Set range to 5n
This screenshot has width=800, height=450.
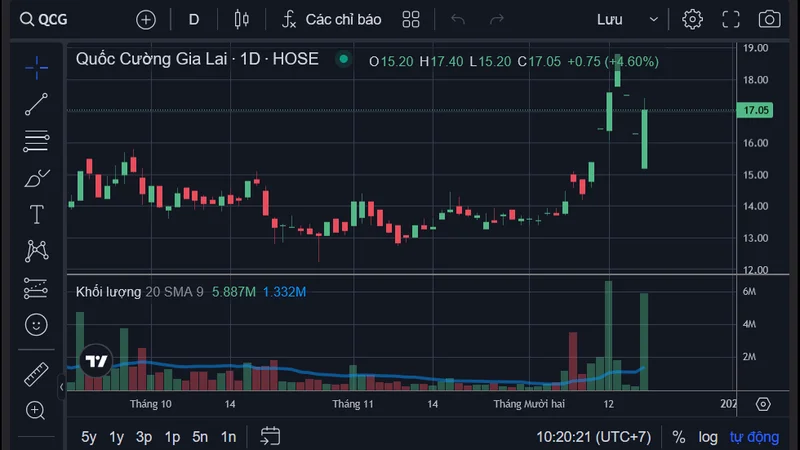click(200, 437)
